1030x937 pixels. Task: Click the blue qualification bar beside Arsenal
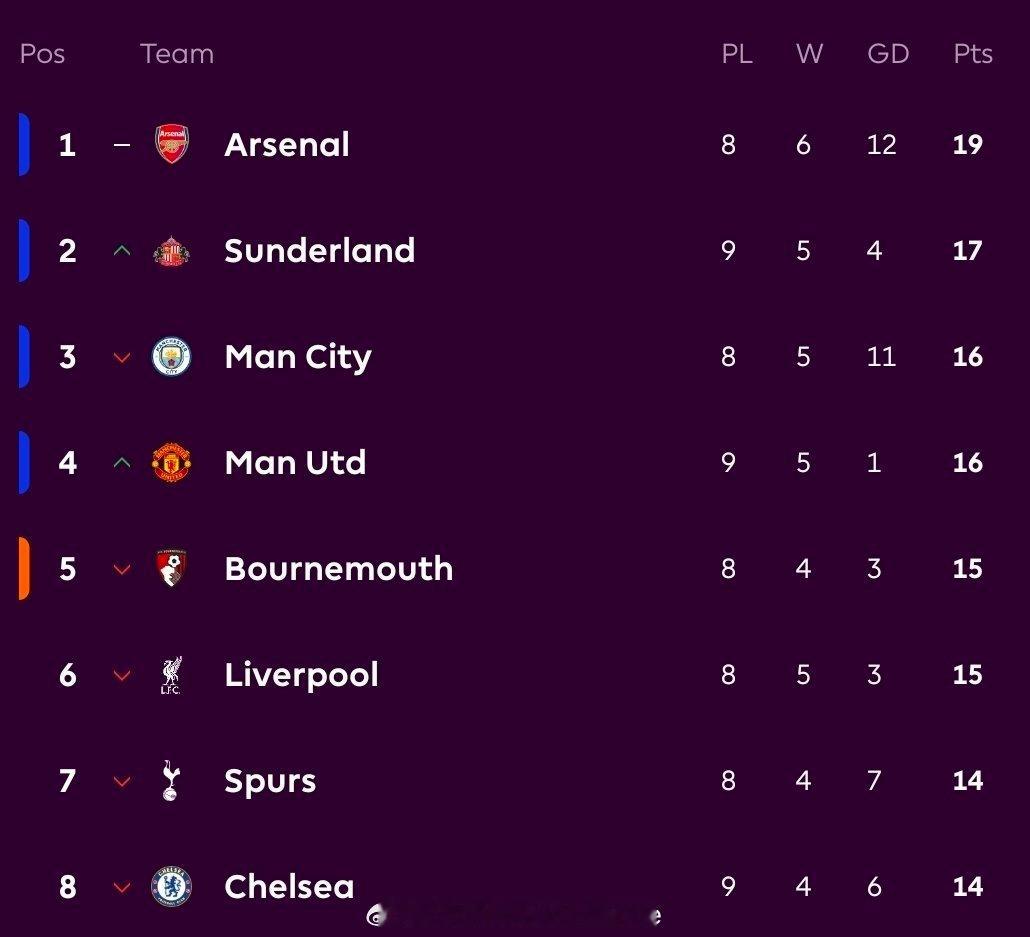point(24,144)
